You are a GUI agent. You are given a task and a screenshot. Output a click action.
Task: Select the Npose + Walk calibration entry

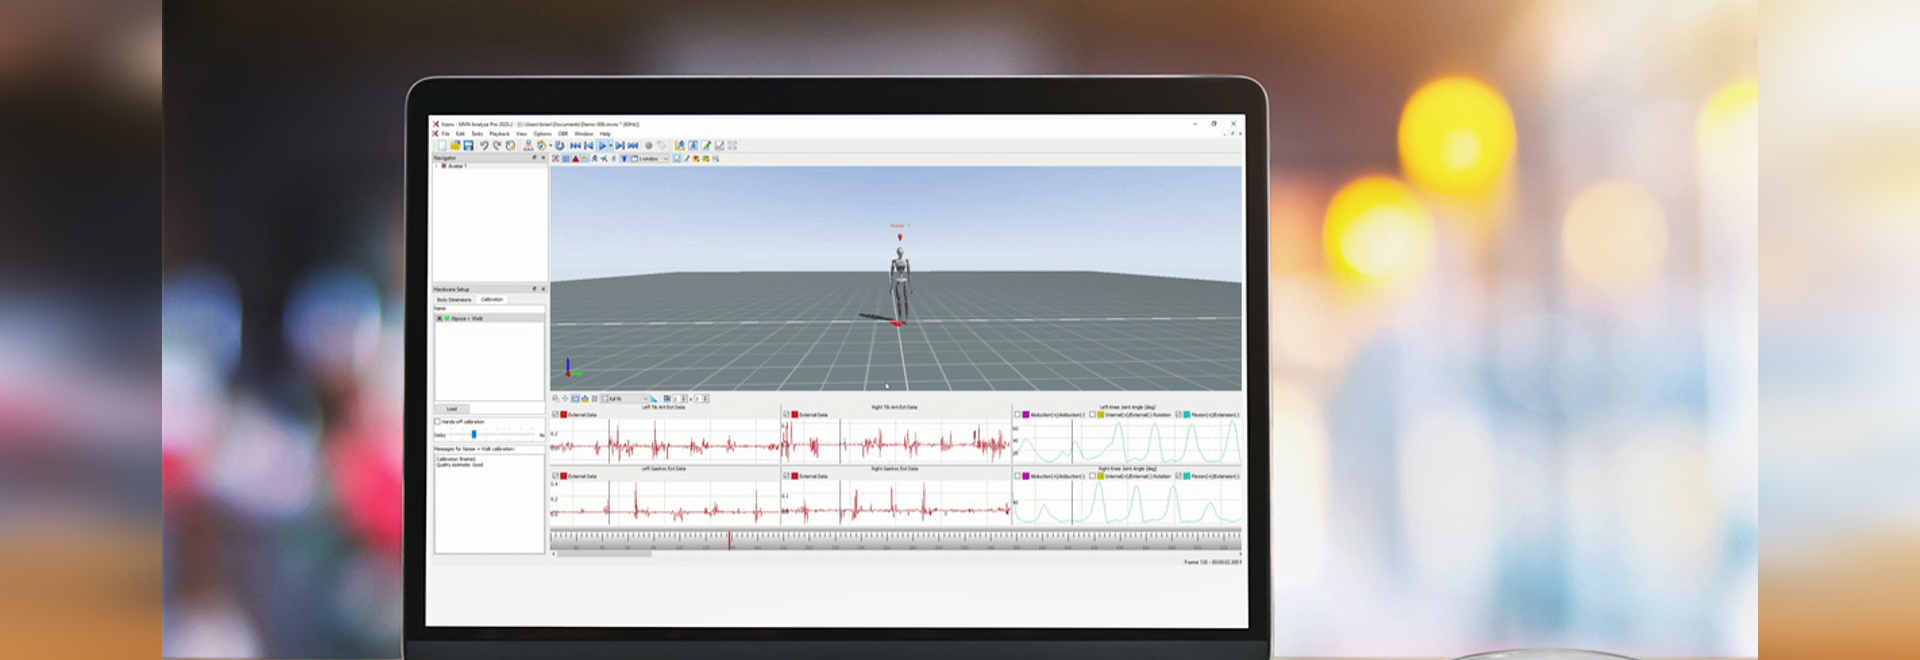pyautogui.click(x=466, y=319)
